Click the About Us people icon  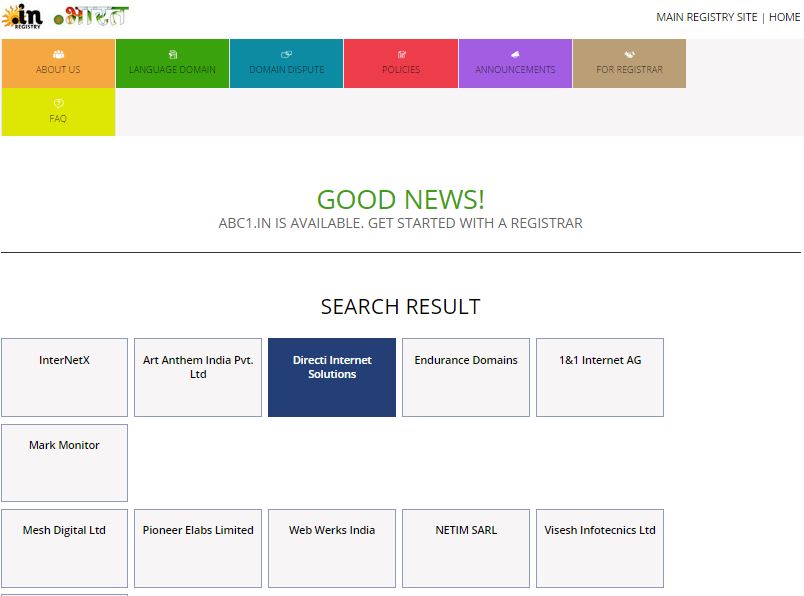(58, 54)
